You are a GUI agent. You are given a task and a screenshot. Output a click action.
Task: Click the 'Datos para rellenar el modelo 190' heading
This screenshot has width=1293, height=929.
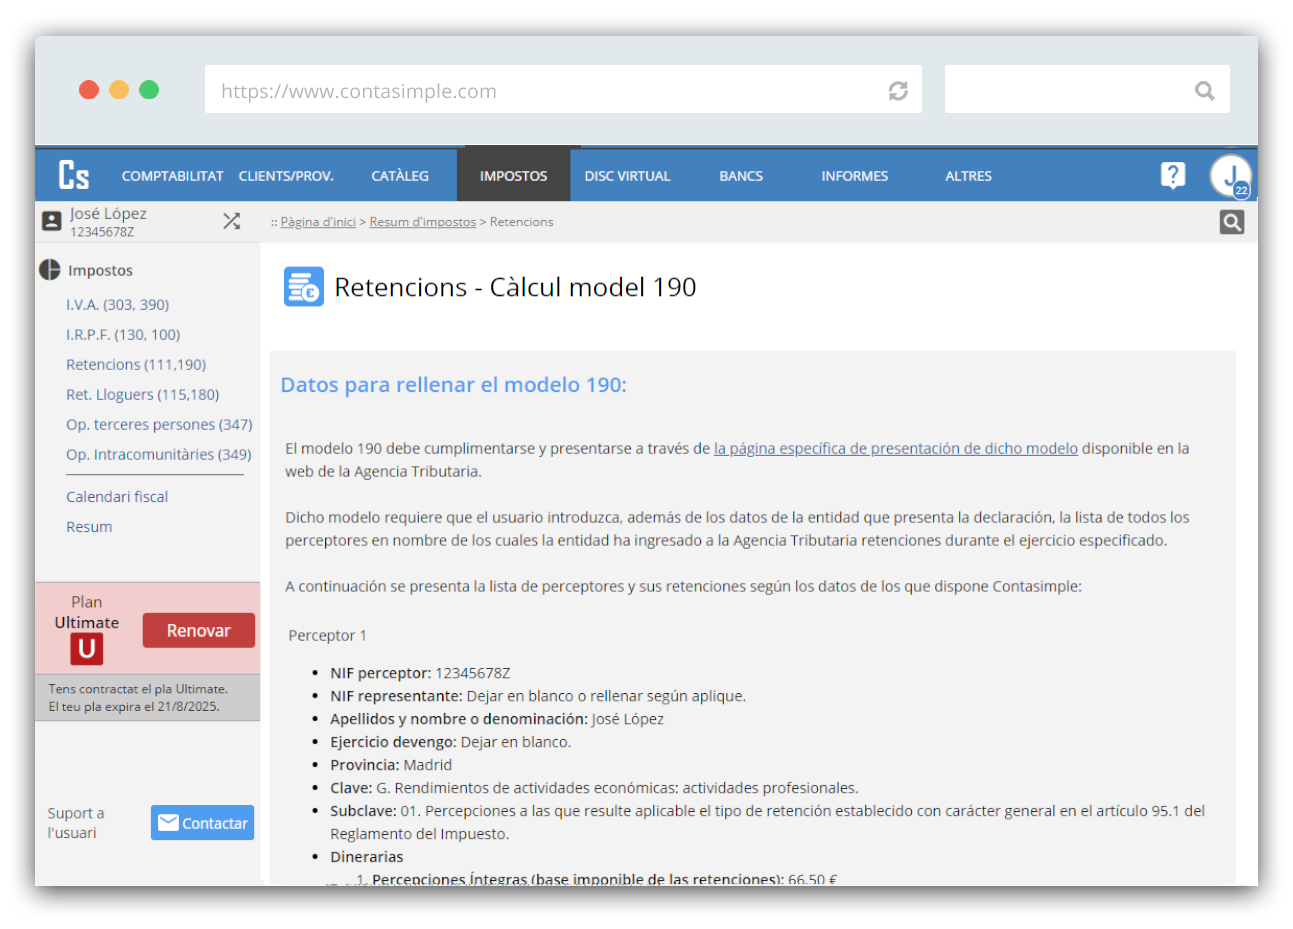click(x=454, y=385)
